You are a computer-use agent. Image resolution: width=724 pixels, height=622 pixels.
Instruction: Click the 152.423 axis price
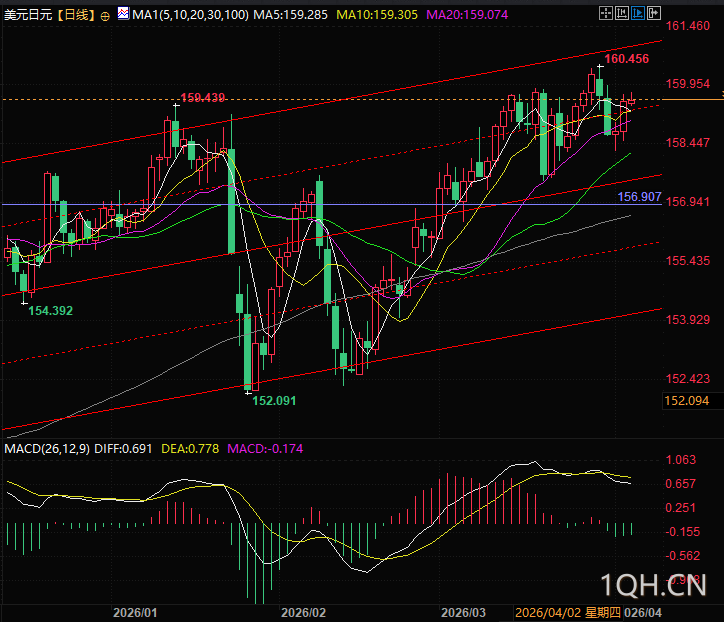click(688, 379)
